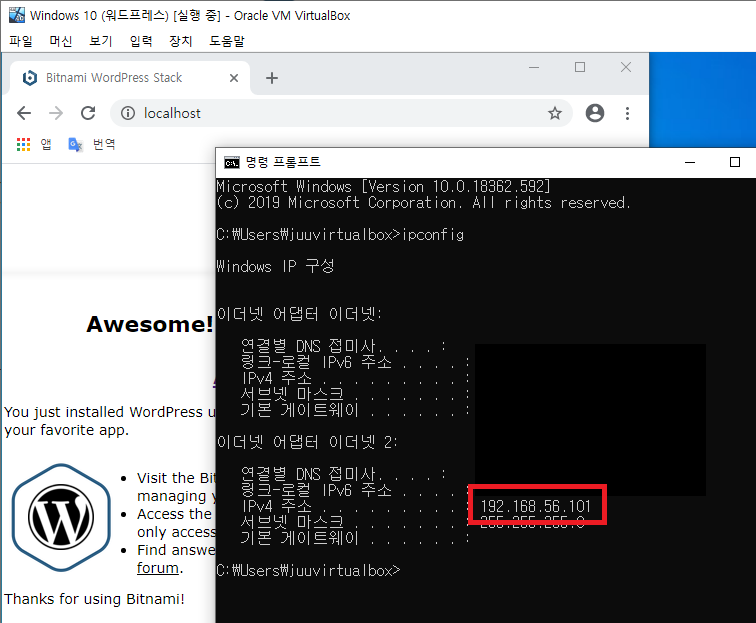Open the Chrome profile avatar

click(595, 113)
